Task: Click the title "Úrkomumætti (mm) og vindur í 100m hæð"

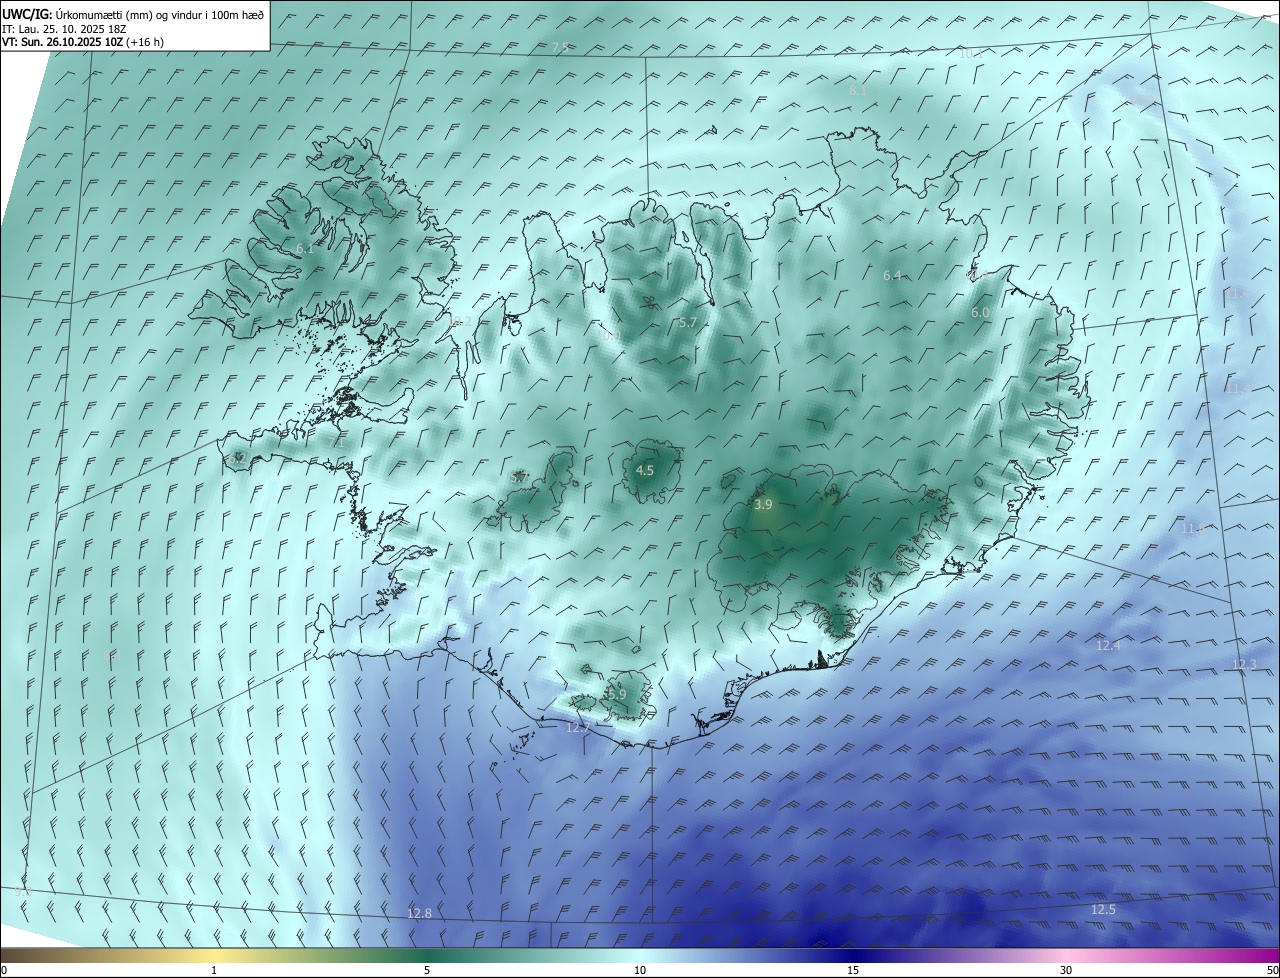Action: coord(160,15)
